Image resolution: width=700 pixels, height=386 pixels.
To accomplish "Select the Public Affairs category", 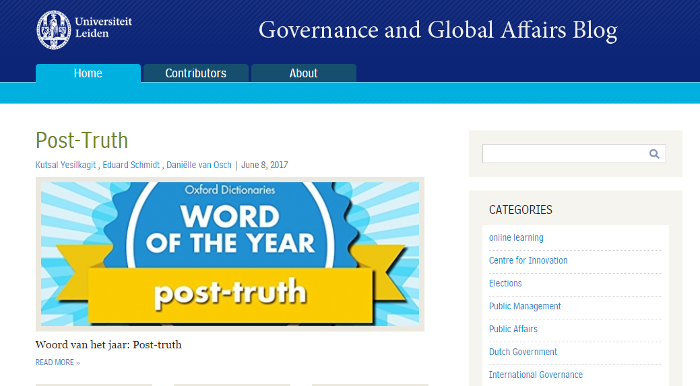I will pos(513,329).
